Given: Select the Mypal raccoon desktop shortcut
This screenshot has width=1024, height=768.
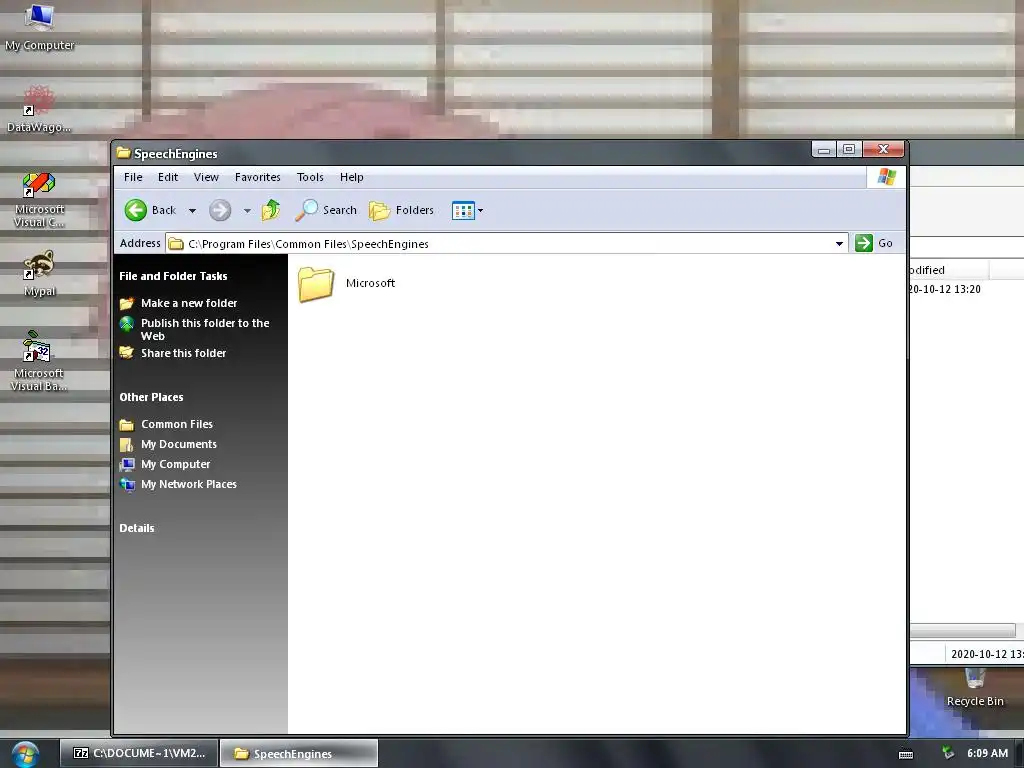Looking at the screenshot, I should point(39,274).
